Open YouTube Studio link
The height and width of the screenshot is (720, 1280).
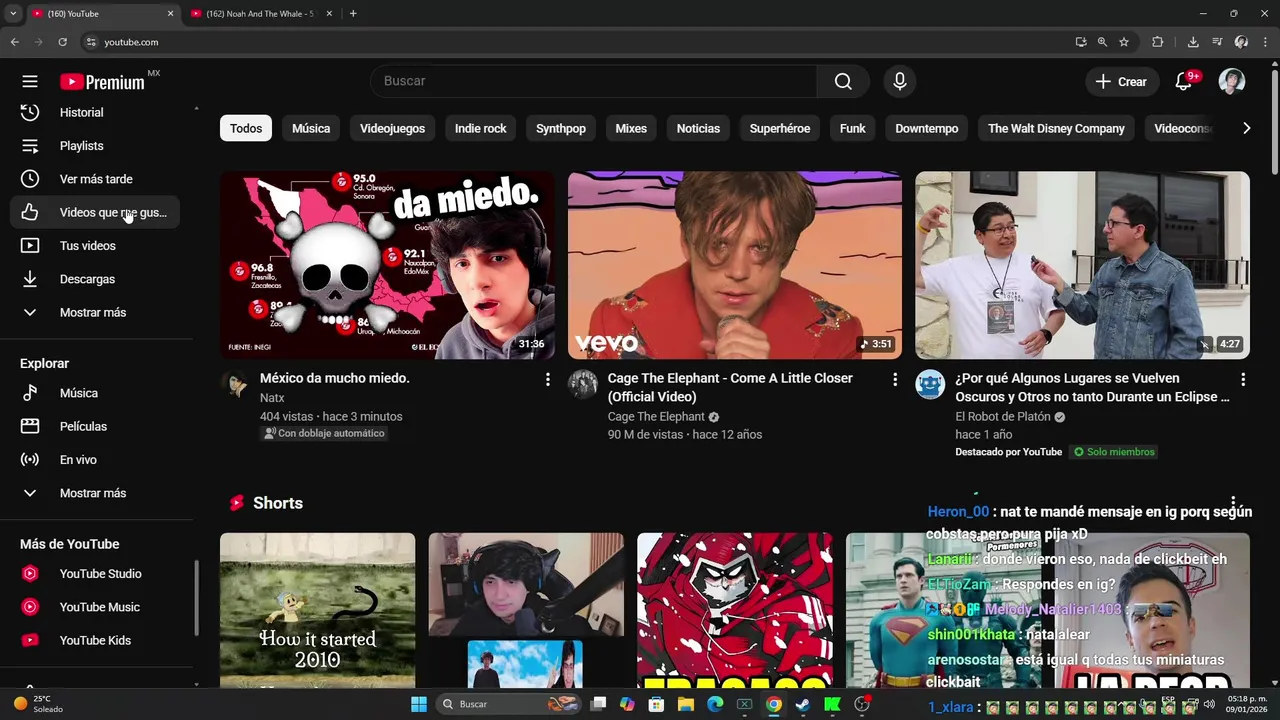tap(96, 574)
